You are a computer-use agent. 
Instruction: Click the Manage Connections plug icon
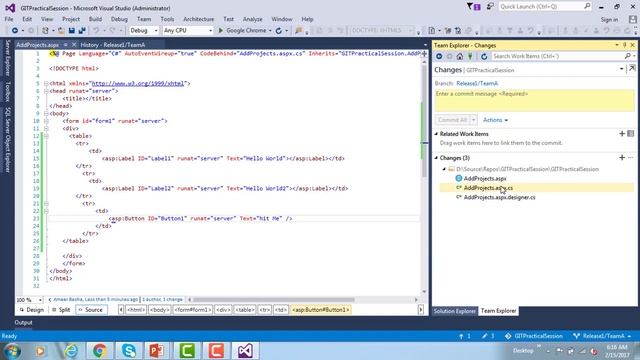point(470,56)
